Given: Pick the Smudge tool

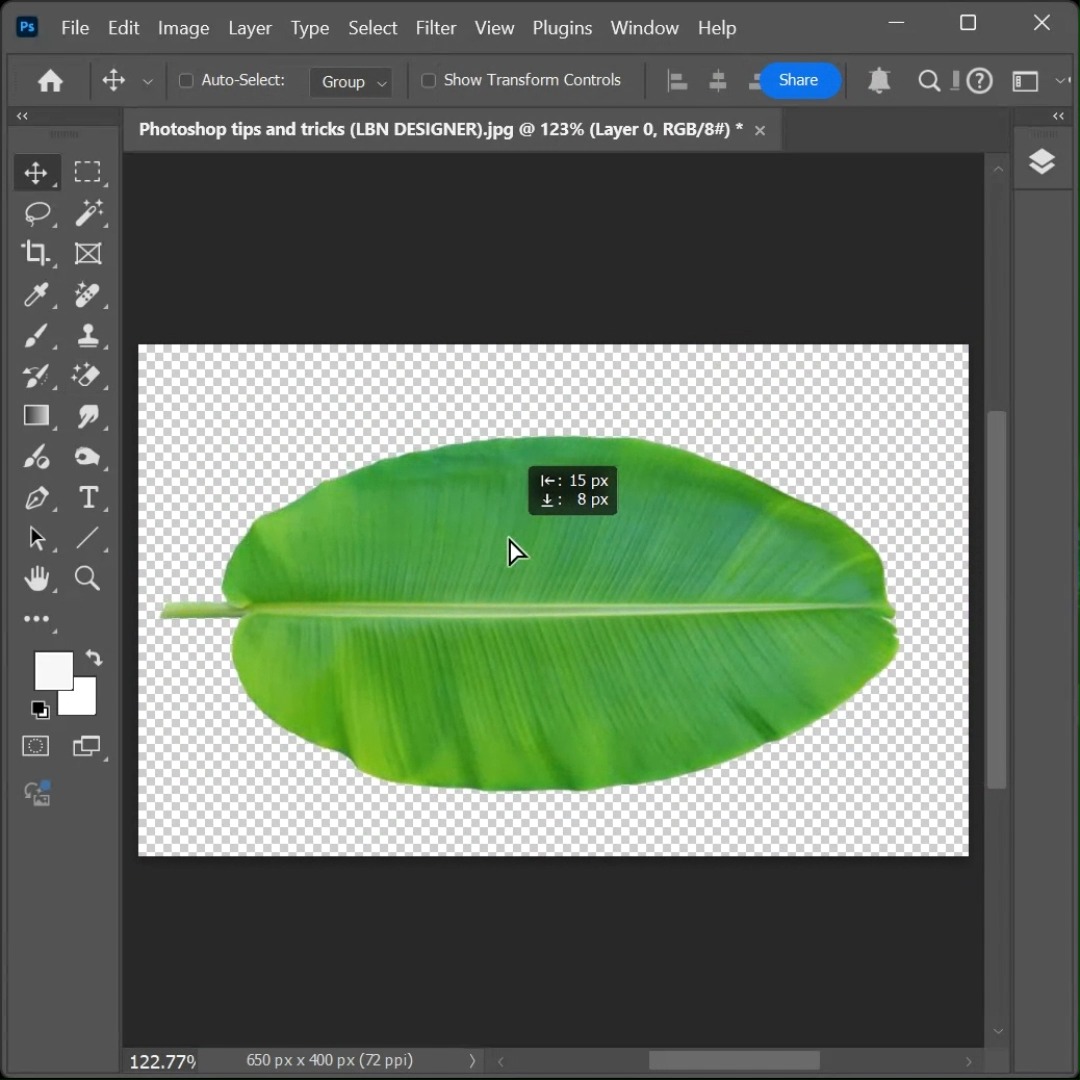Looking at the screenshot, I should 87,416.
